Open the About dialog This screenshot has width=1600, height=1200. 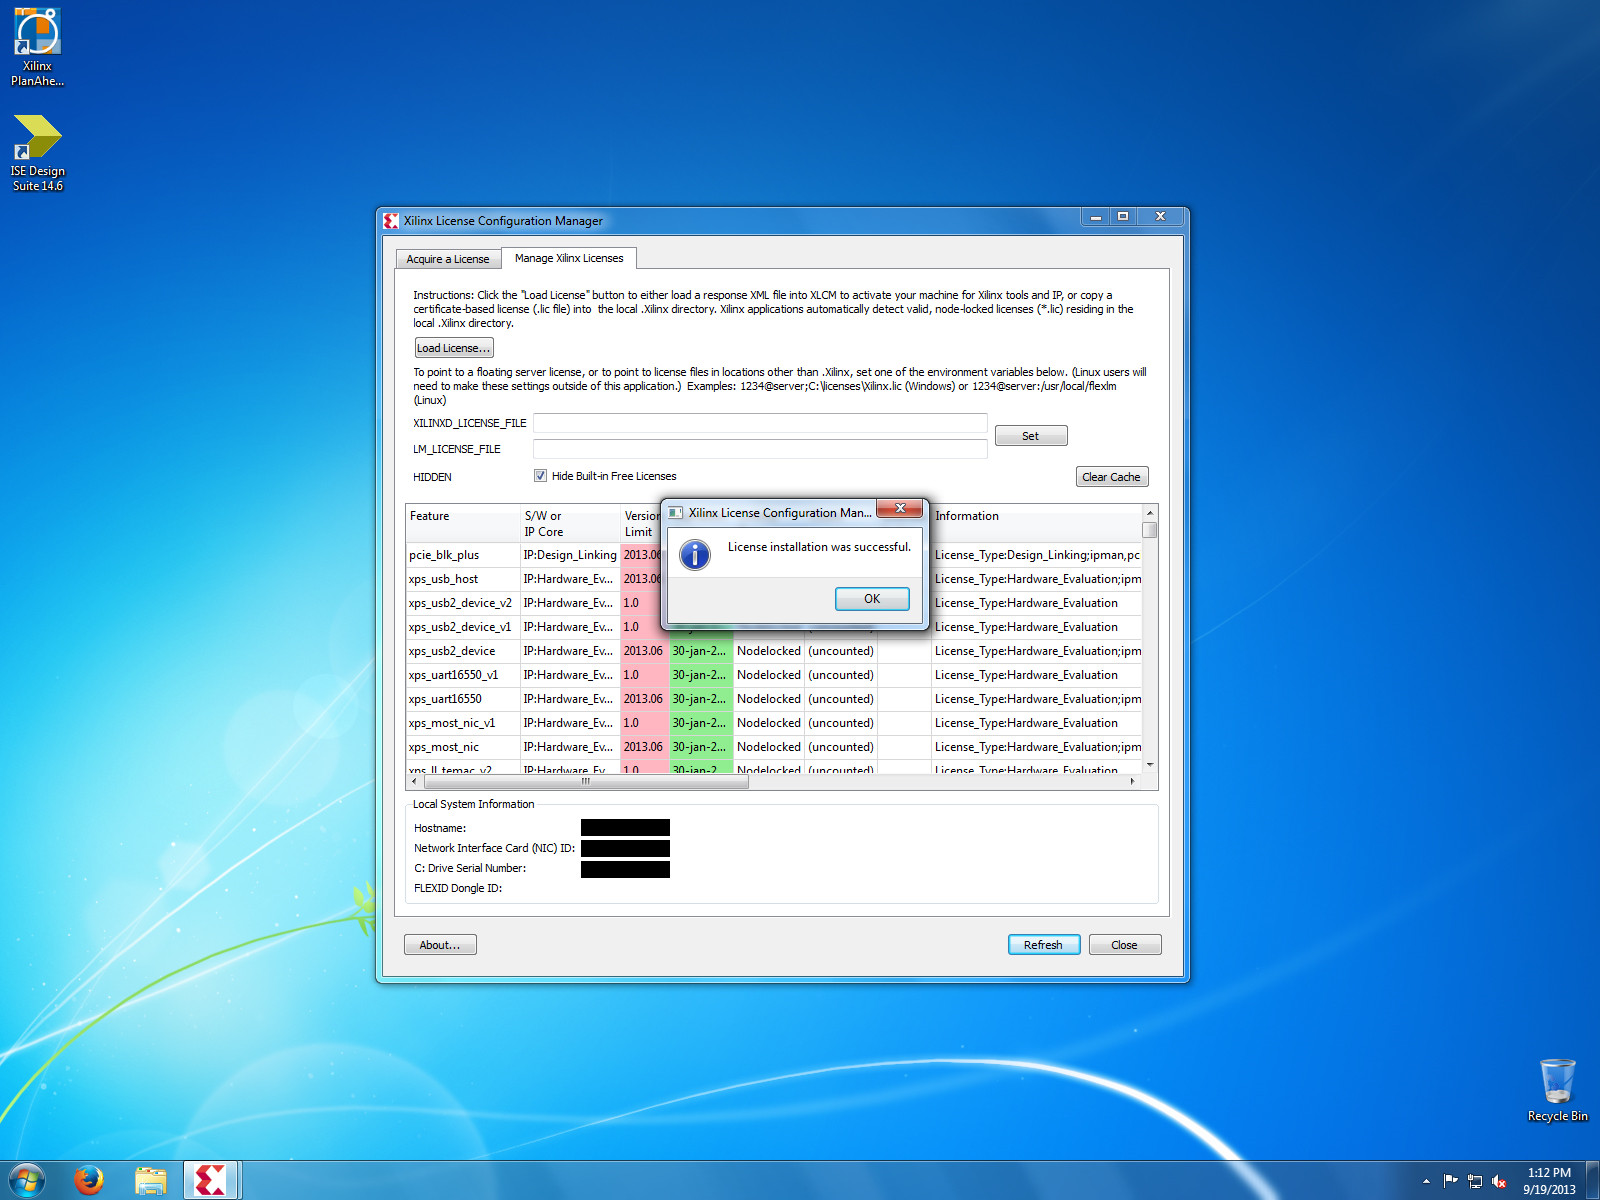[440, 944]
